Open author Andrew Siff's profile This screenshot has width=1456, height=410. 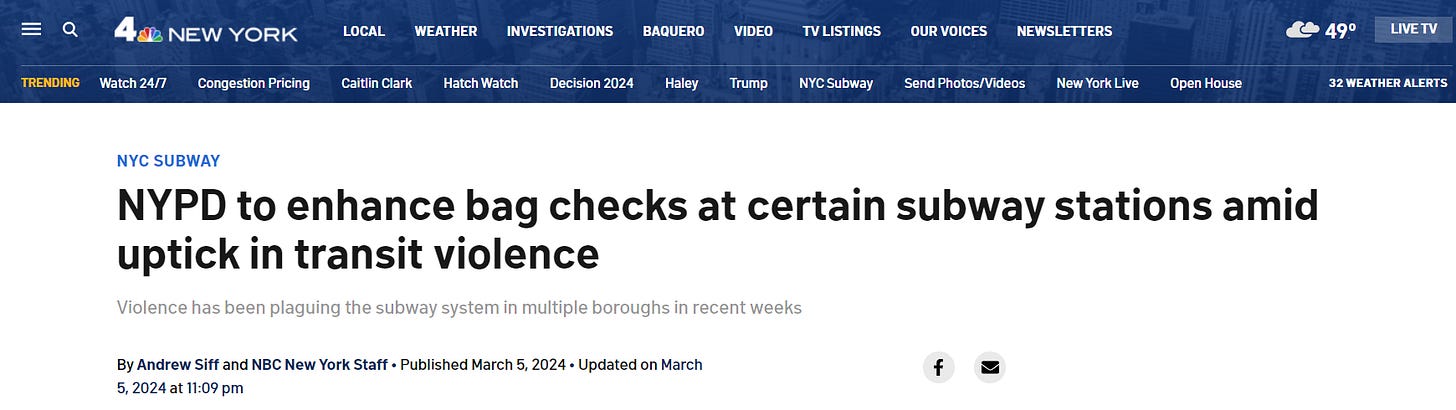click(177, 365)
